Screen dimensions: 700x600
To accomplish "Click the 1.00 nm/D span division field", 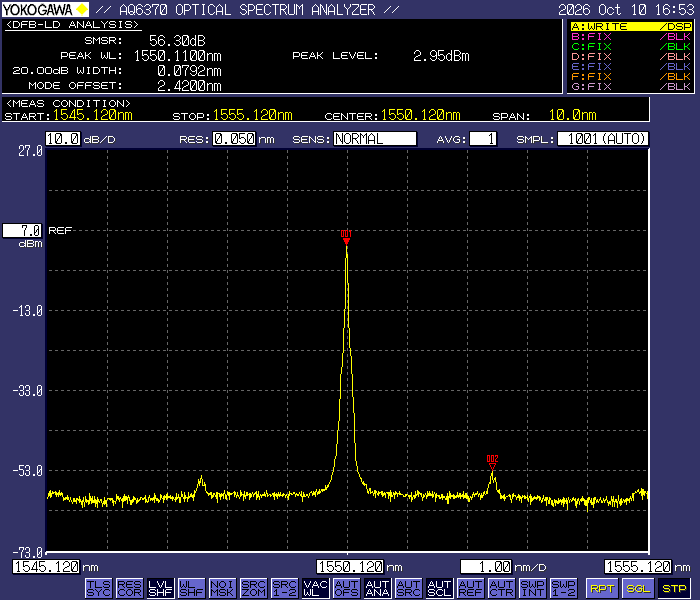I will [x=486, y=567].
